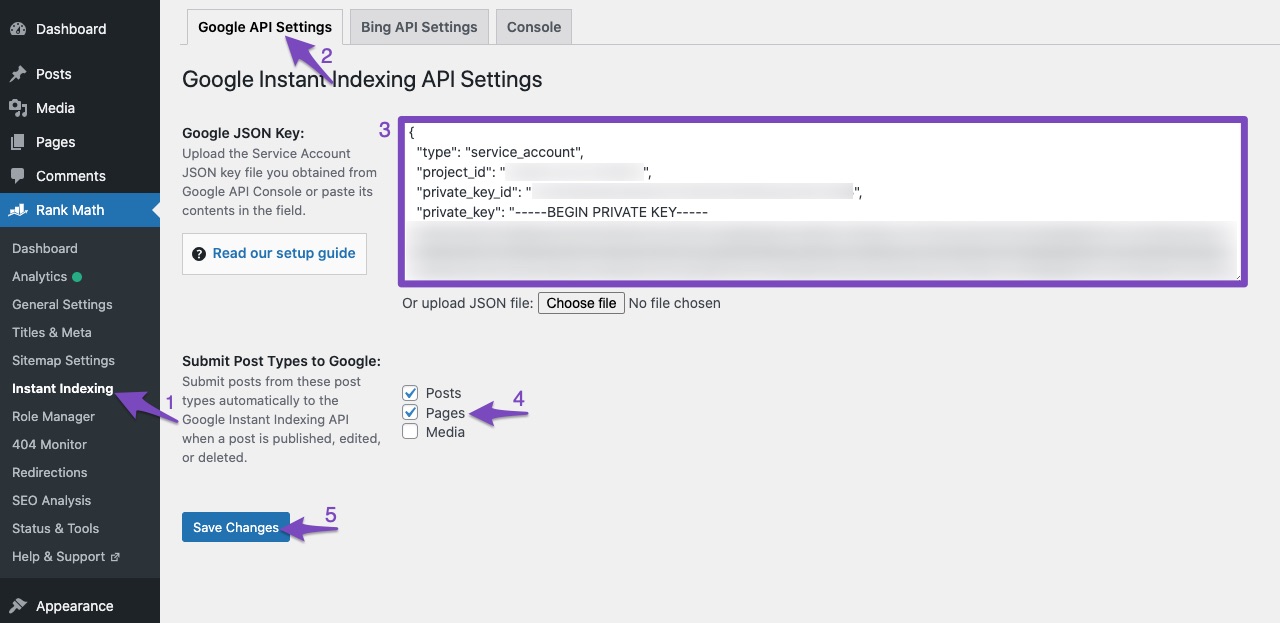Open the Posts menu in sidebar
The image size is (1280, 623).
pos(54,74)
